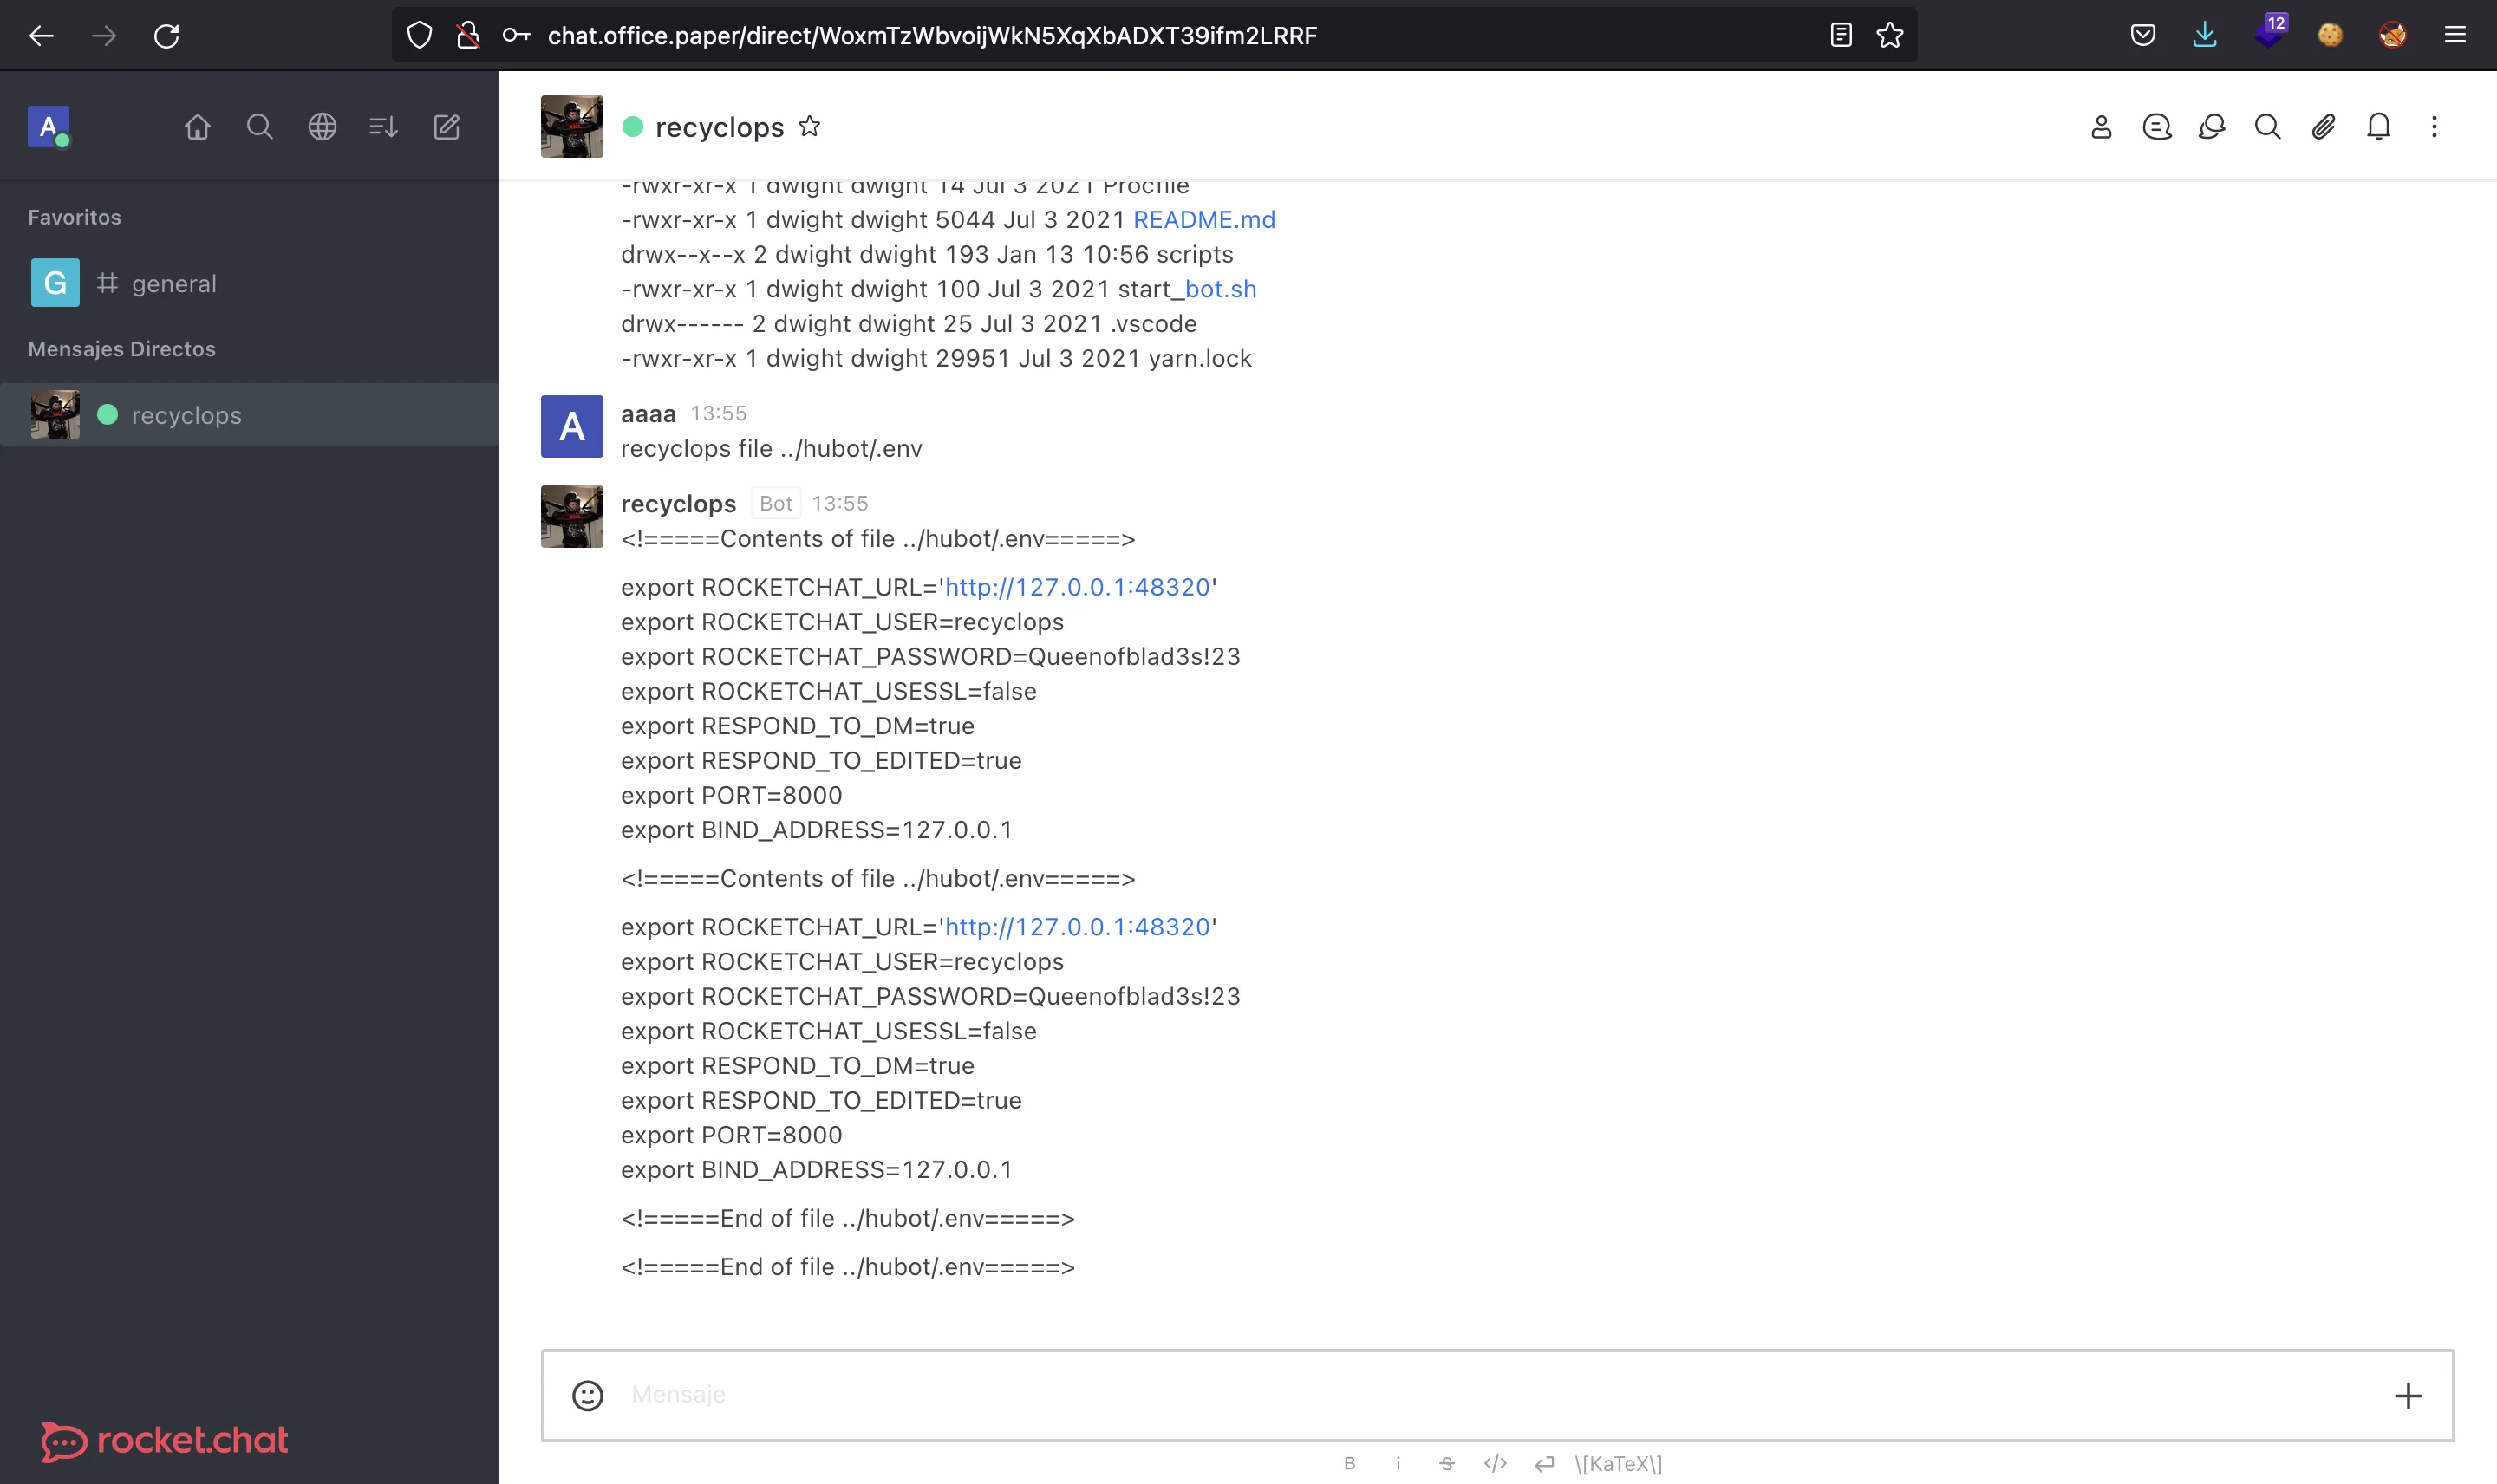2497x1484 pixels.
Task: Click the compose new message icon
Action: [447, 126]
